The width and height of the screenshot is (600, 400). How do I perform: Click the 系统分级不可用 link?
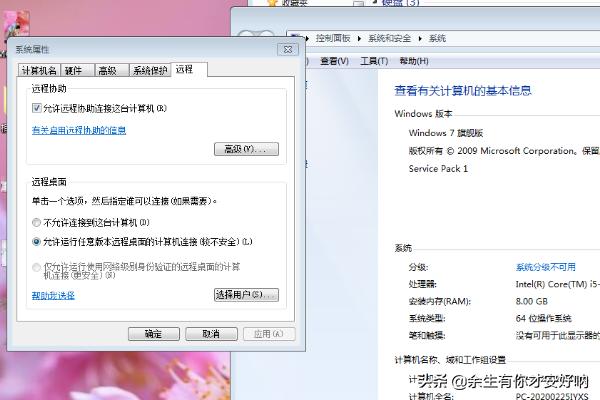tap(545, 267)
